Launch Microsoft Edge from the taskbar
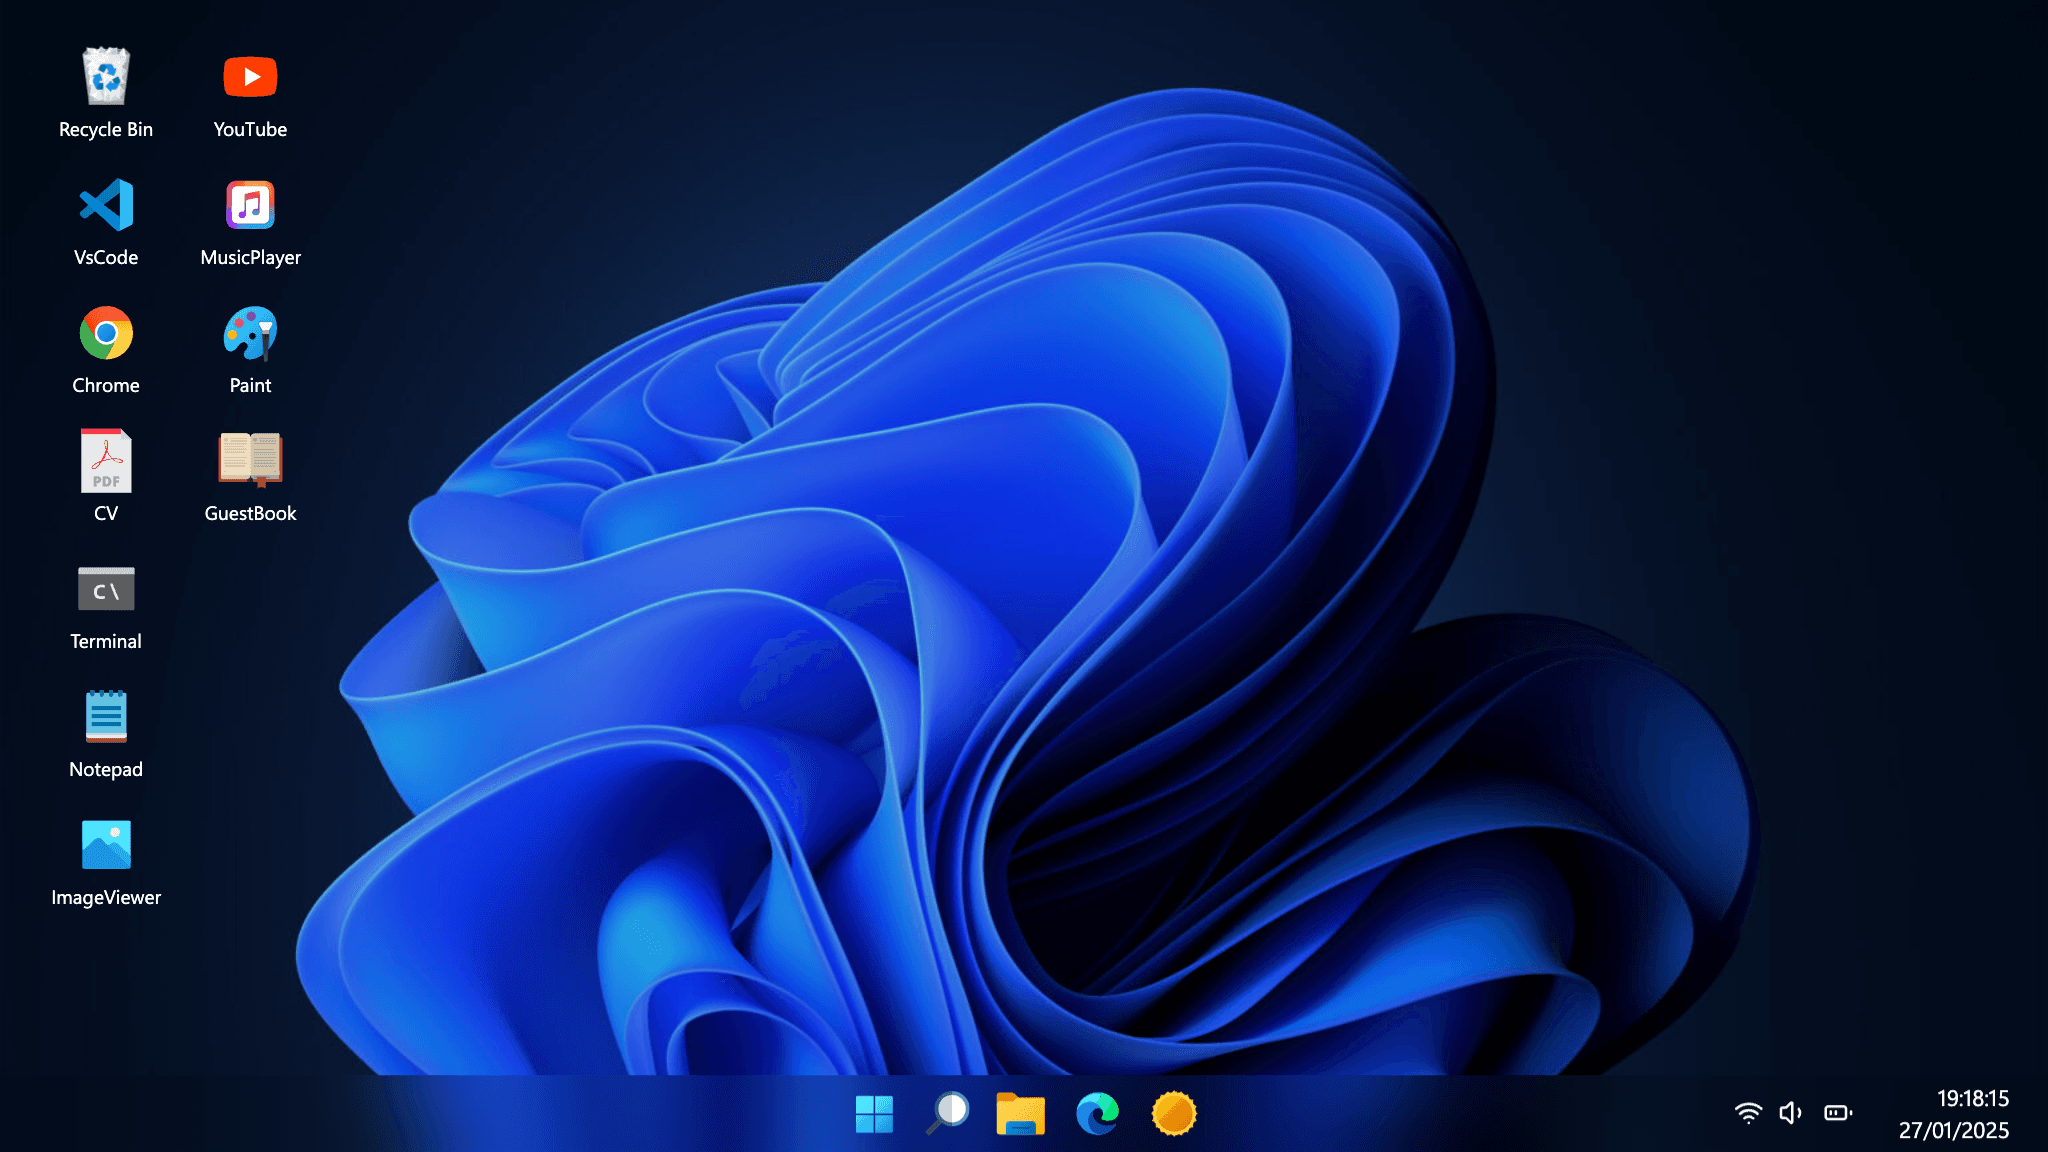The height and width of the screenshot is (1152, 2048). tap(1097, 1112)
